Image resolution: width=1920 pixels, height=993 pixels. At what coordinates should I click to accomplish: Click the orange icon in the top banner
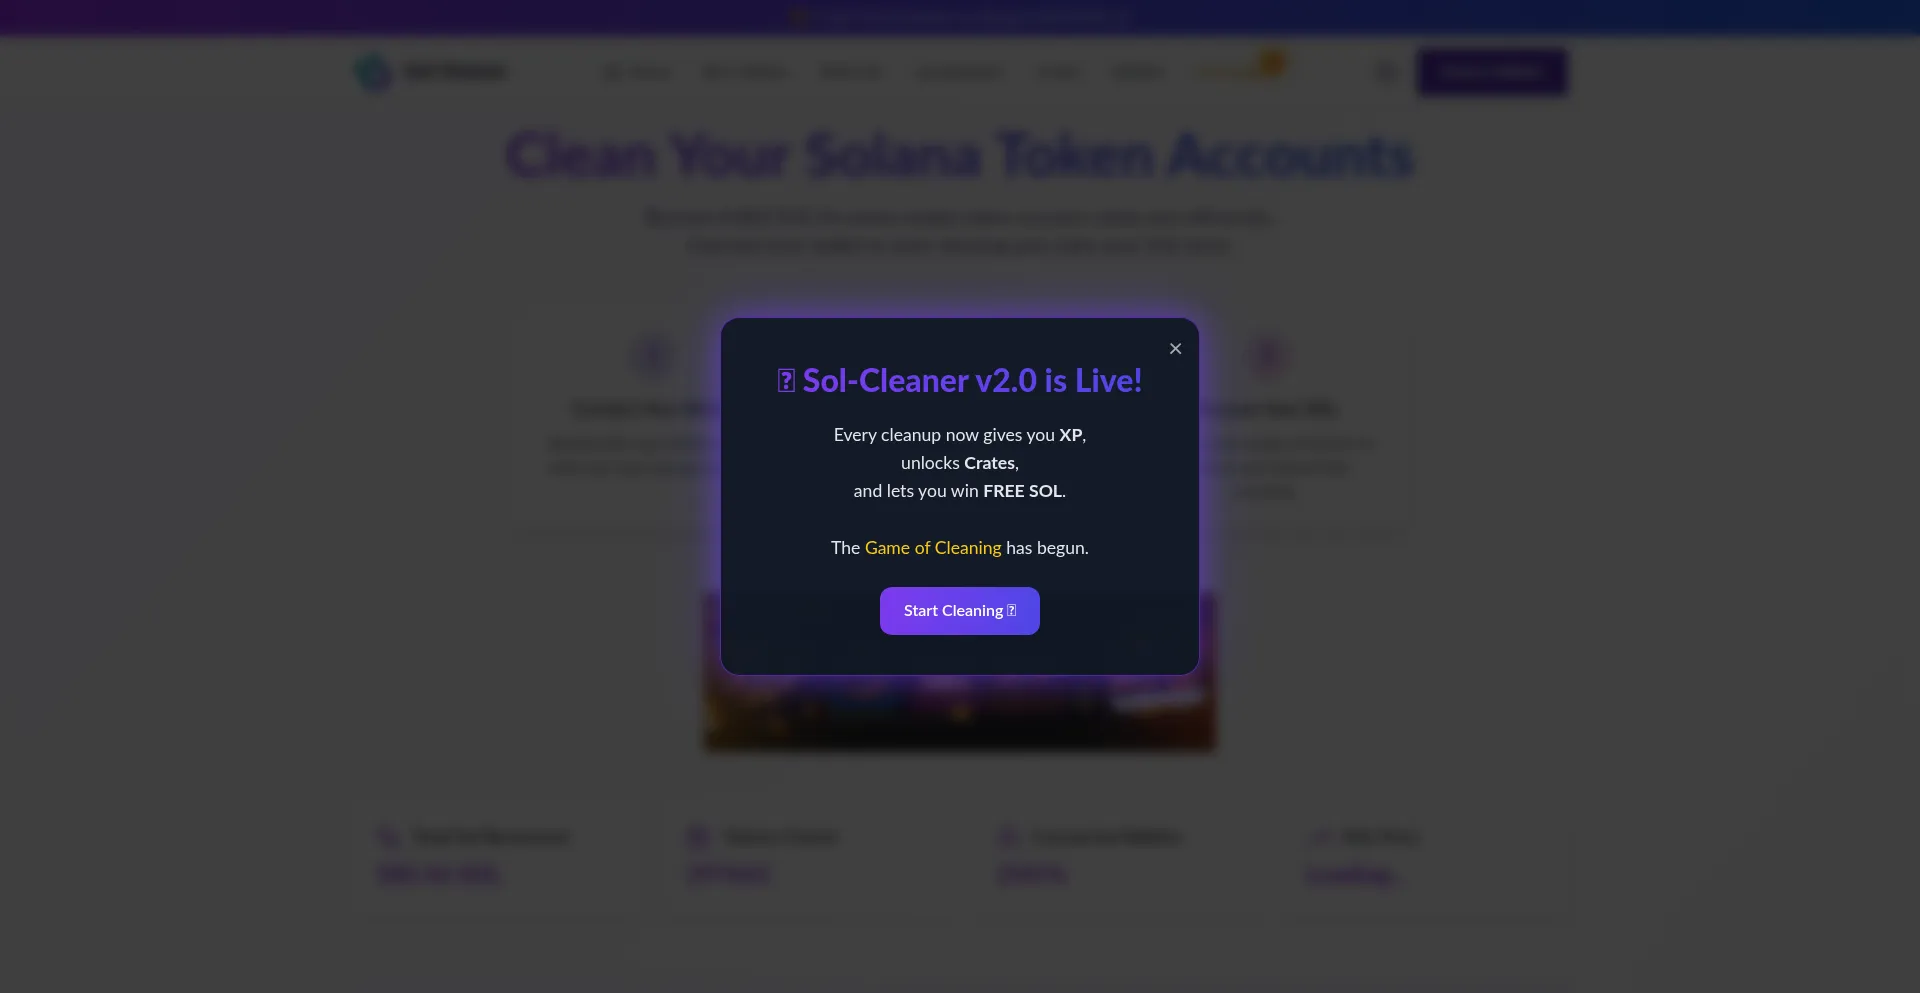click(798, 17)
